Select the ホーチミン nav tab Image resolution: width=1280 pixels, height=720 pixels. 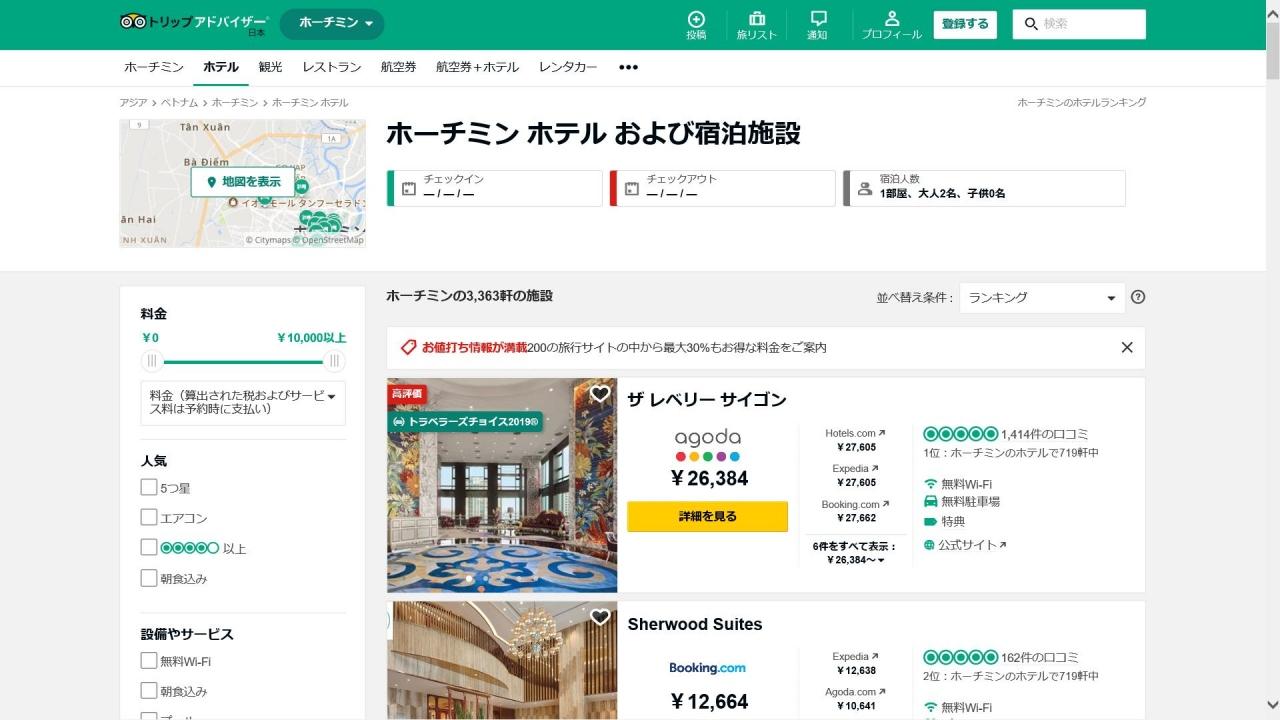tap(154, 67)
